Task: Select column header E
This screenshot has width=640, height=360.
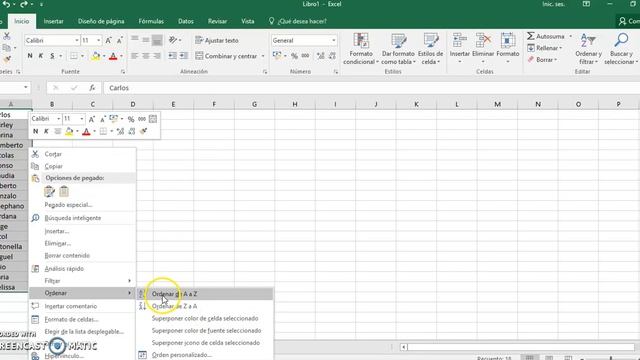Action: tap(173, 104)
